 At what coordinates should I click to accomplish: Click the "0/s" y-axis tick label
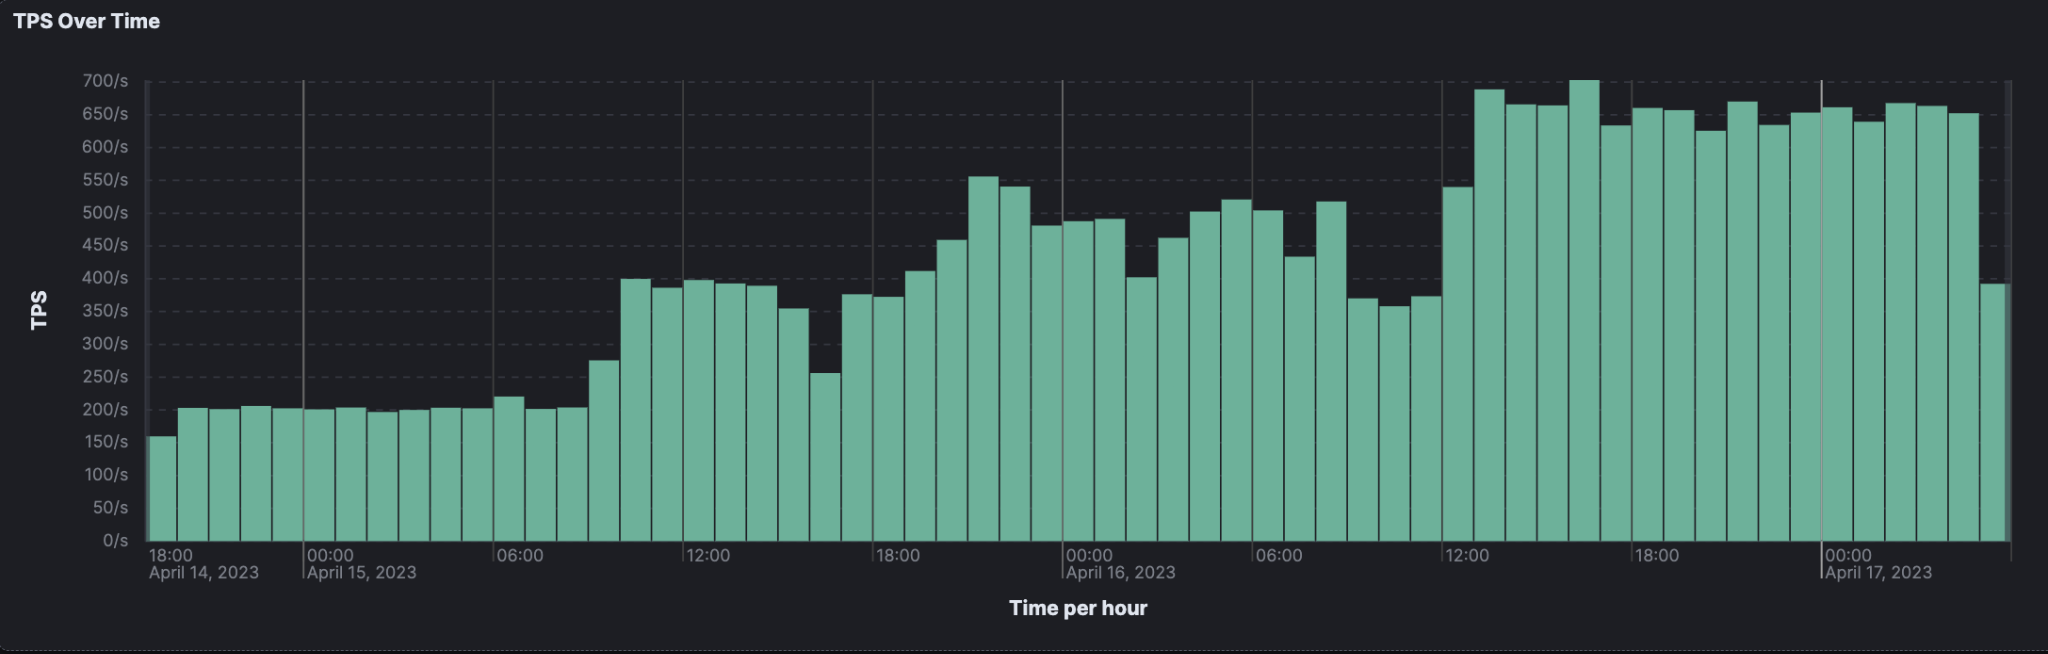pos(115,540)
